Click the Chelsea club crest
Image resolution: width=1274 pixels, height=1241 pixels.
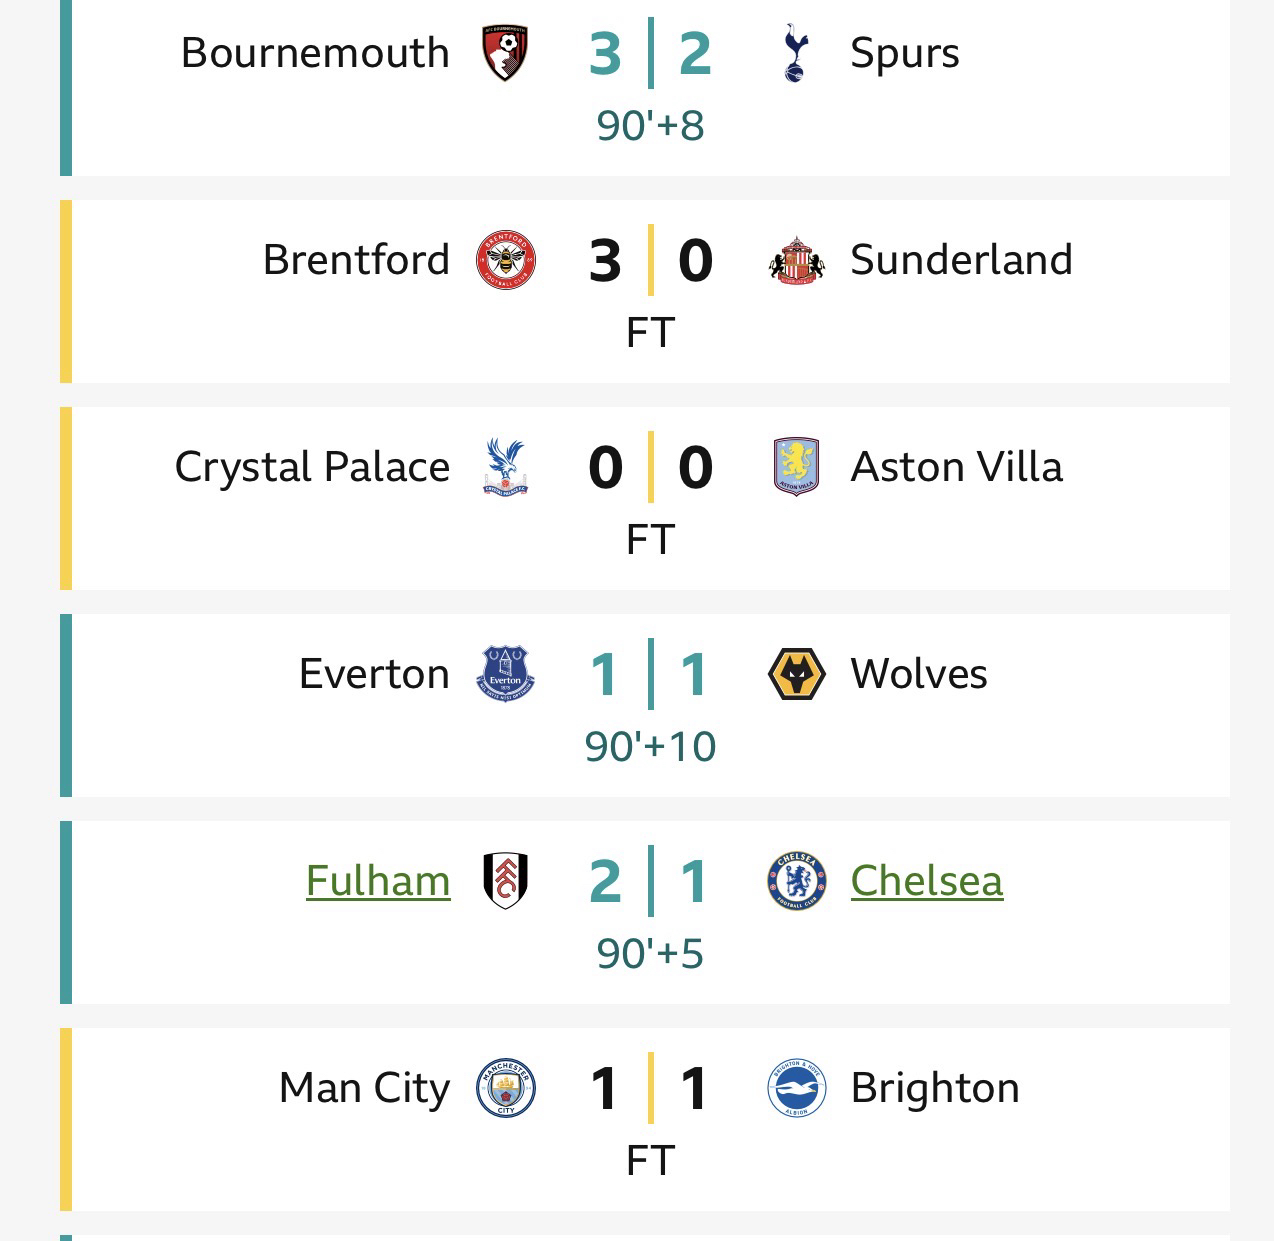pos(796,881)
